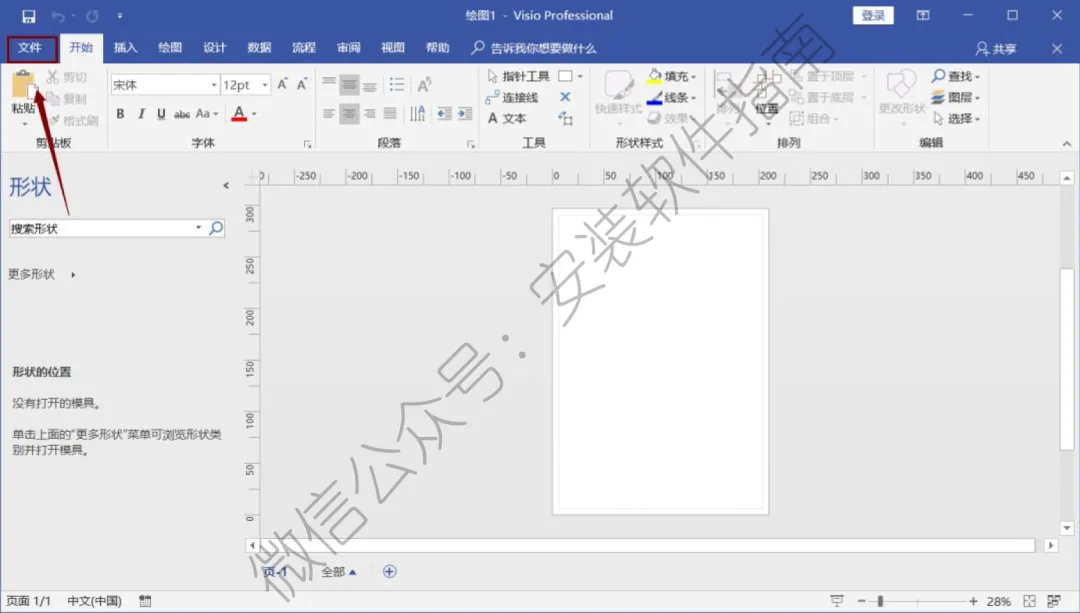Zoom in with the plus button
The image size is (1080, 613).
click(973, 601)
